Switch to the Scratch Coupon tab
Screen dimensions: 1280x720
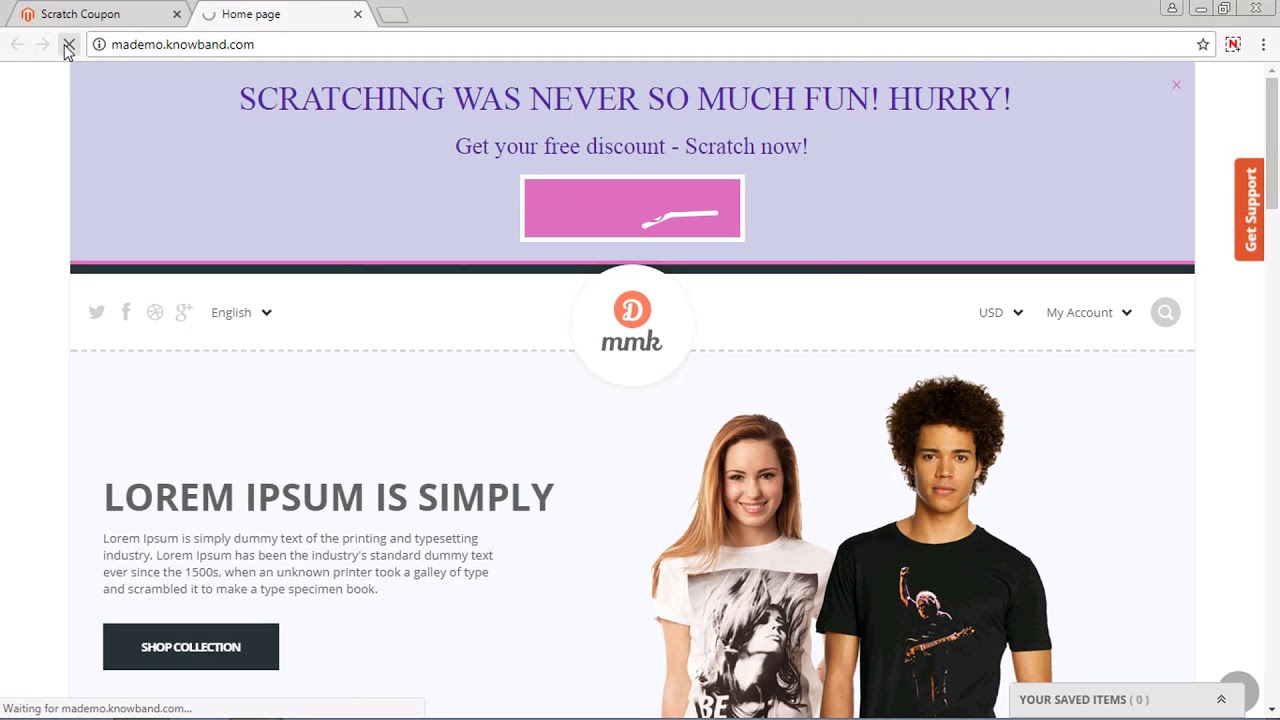click(96, 14)
